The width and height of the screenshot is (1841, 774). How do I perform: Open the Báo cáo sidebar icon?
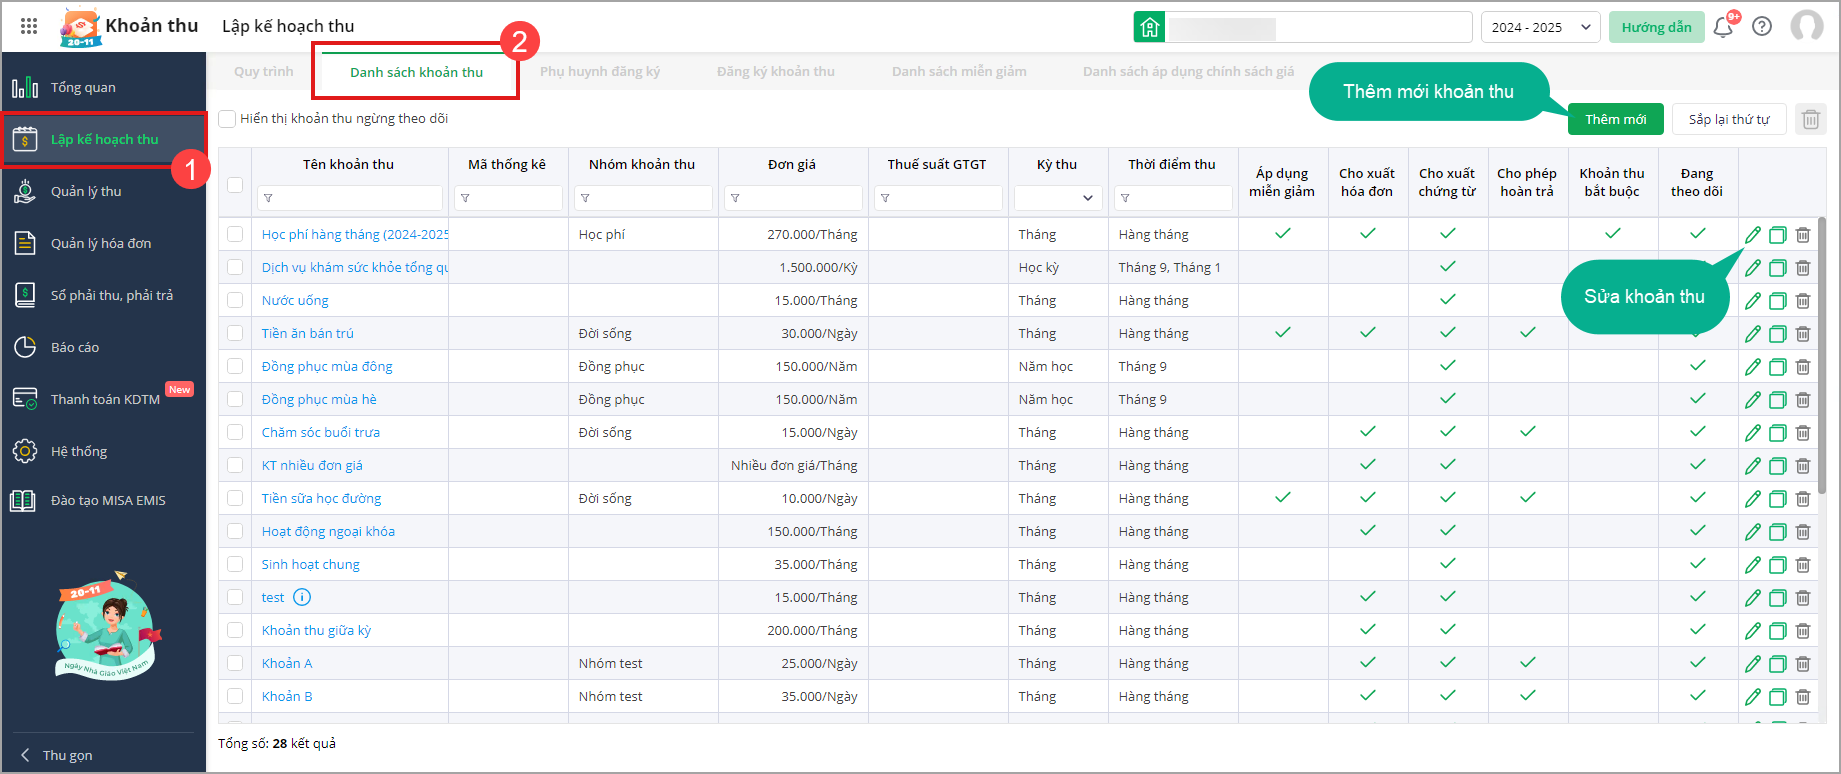[25, 347]
